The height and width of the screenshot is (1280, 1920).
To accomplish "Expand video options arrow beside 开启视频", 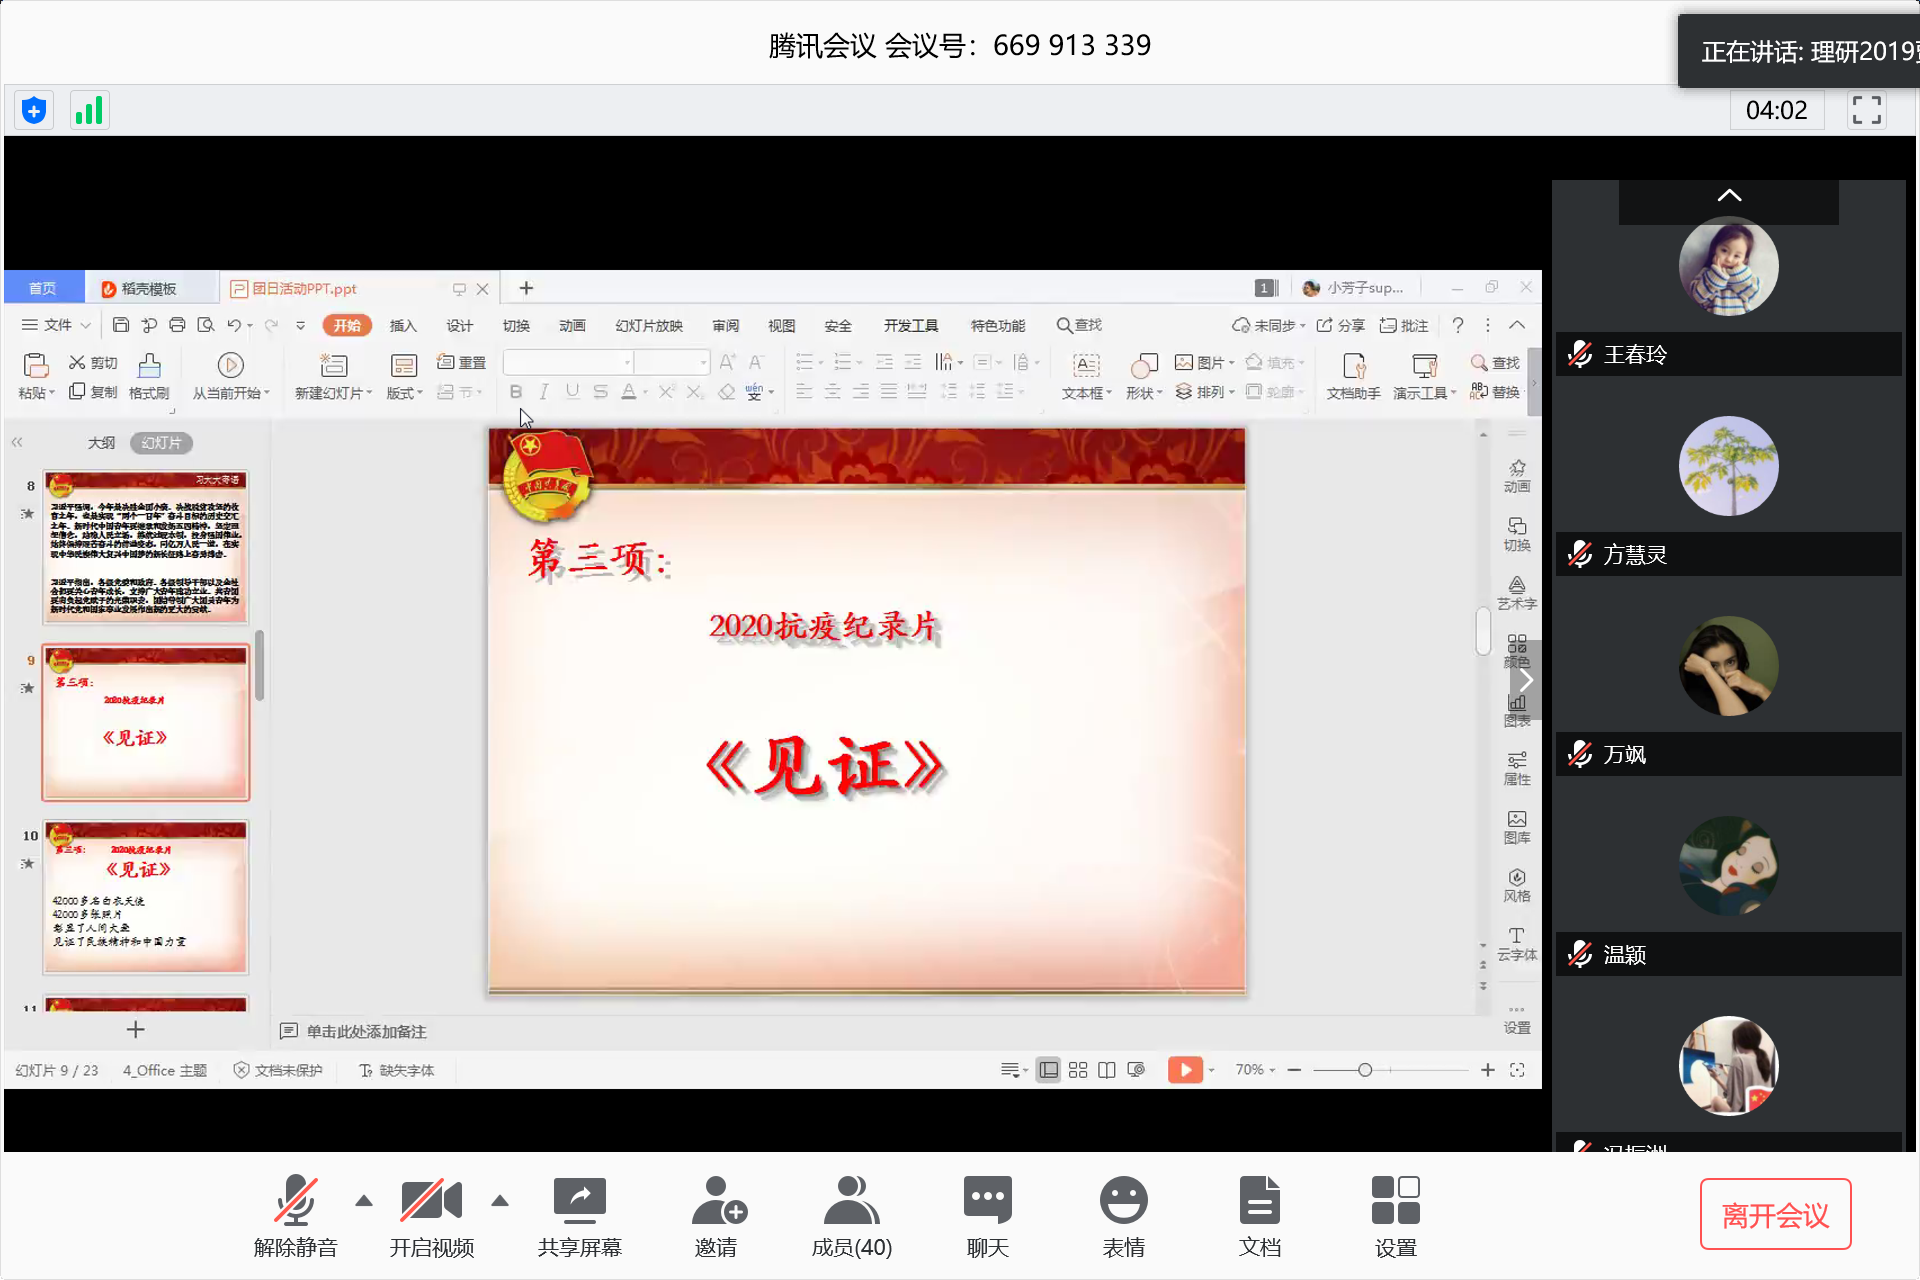I will pyautogui.click(x=500, y=1201).
